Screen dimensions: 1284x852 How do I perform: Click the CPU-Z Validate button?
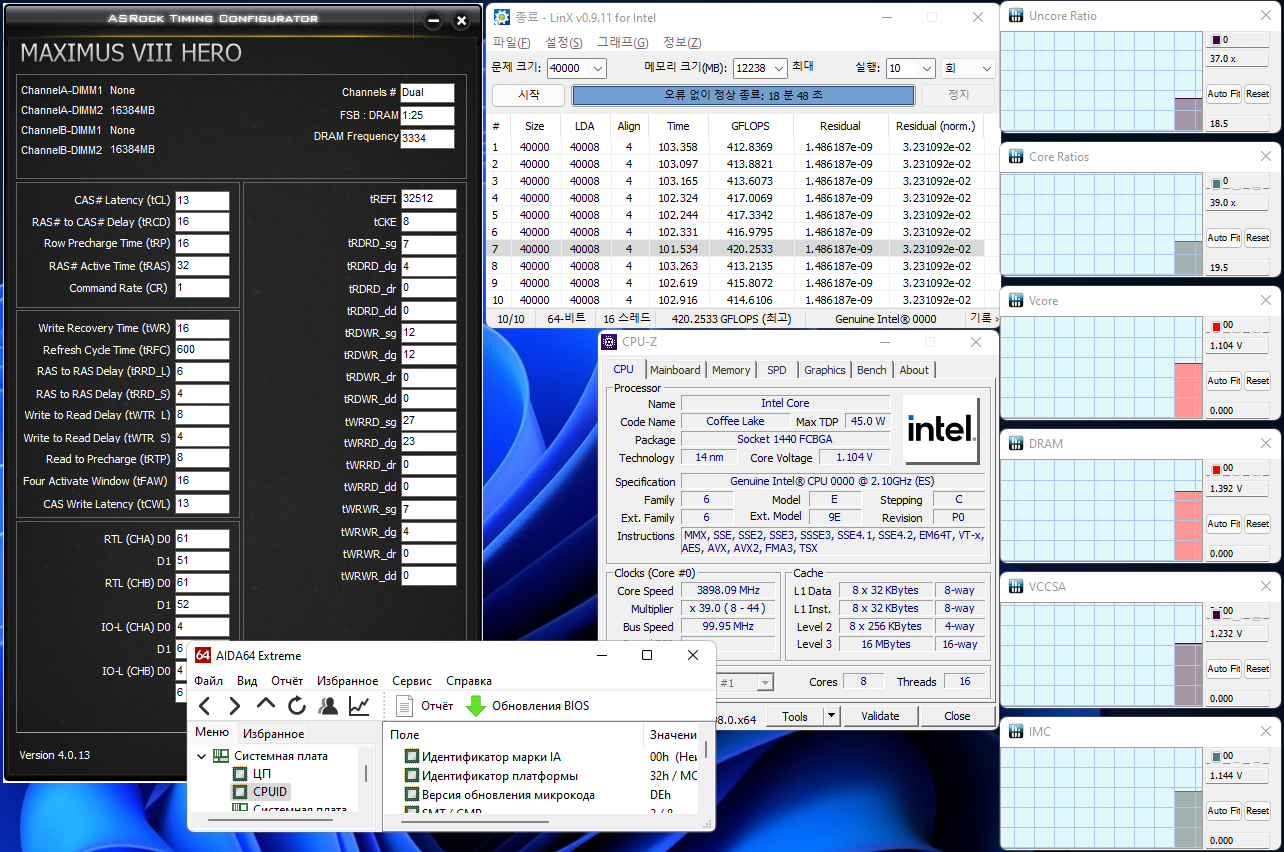pyautogui.click(x=880, y=716)
